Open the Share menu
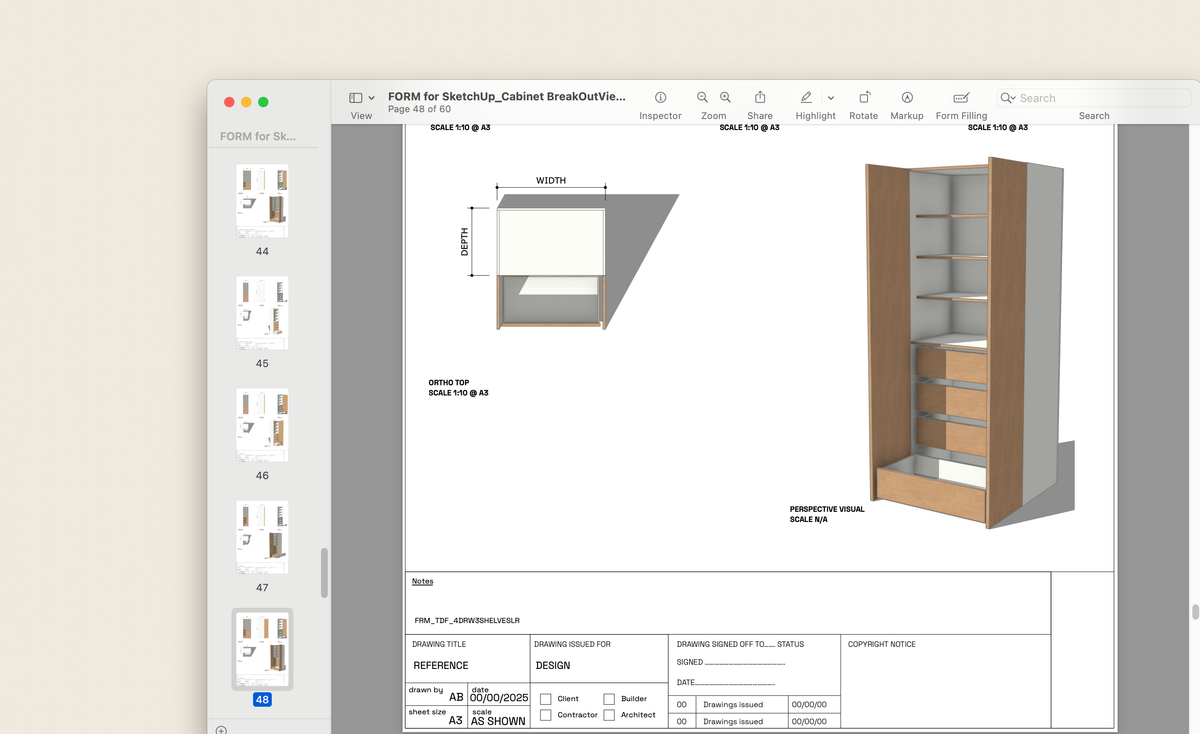1200x734 pixels. tap(760, 98)
